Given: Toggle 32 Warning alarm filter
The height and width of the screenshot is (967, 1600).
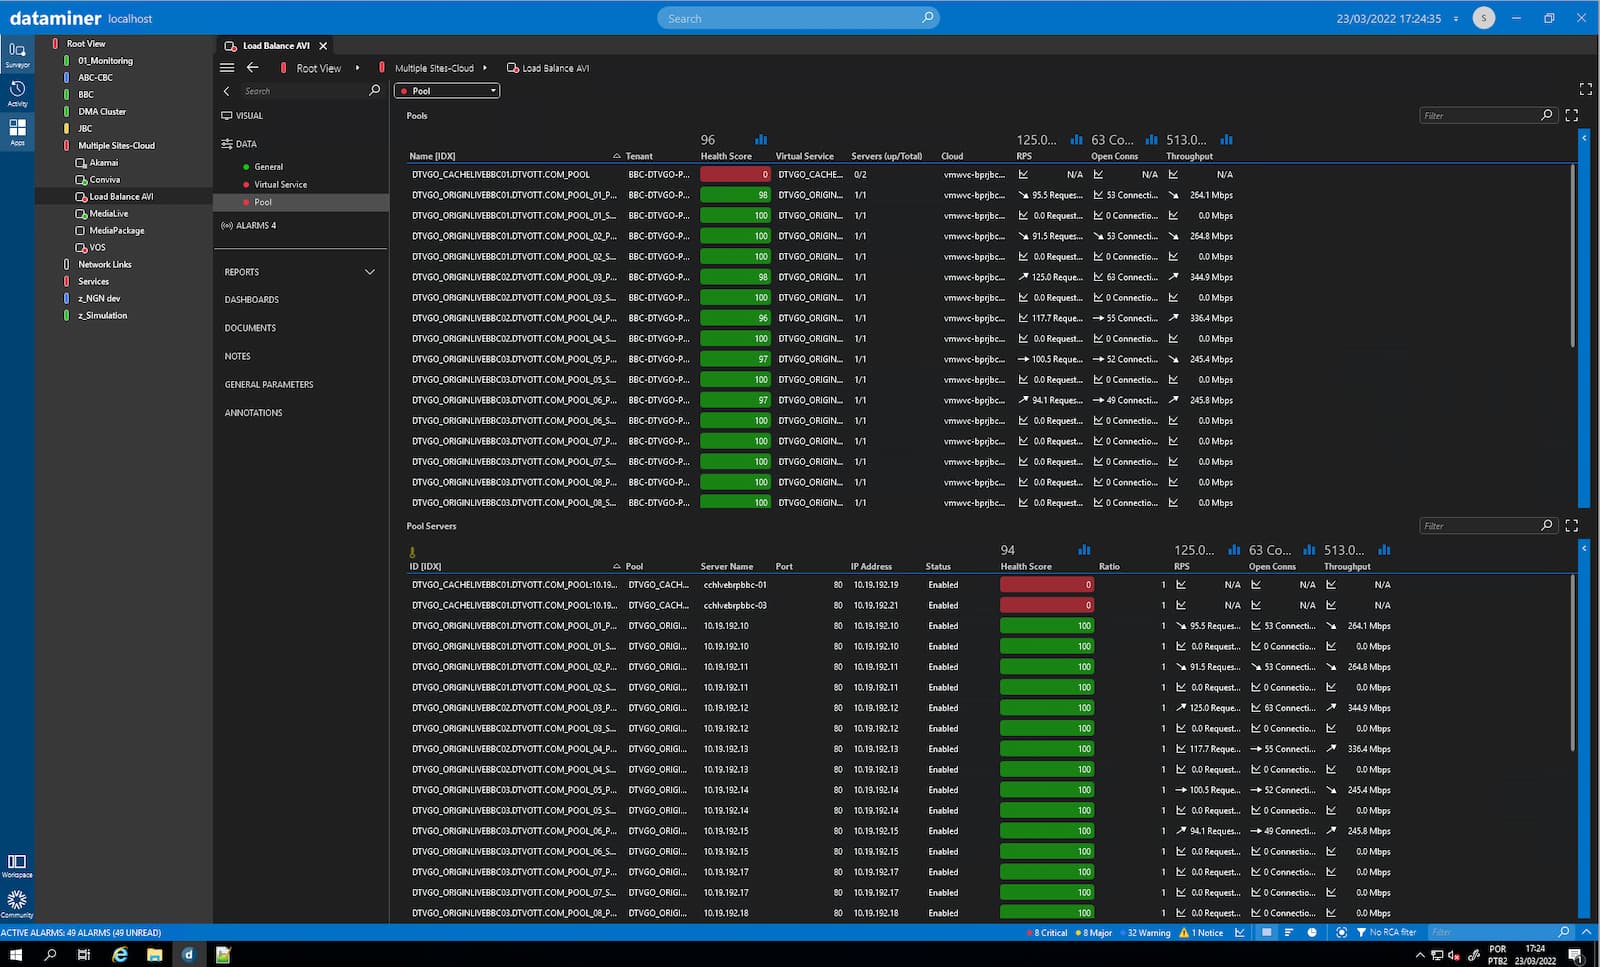Looking at the screenshot, I should (1146, 933).
